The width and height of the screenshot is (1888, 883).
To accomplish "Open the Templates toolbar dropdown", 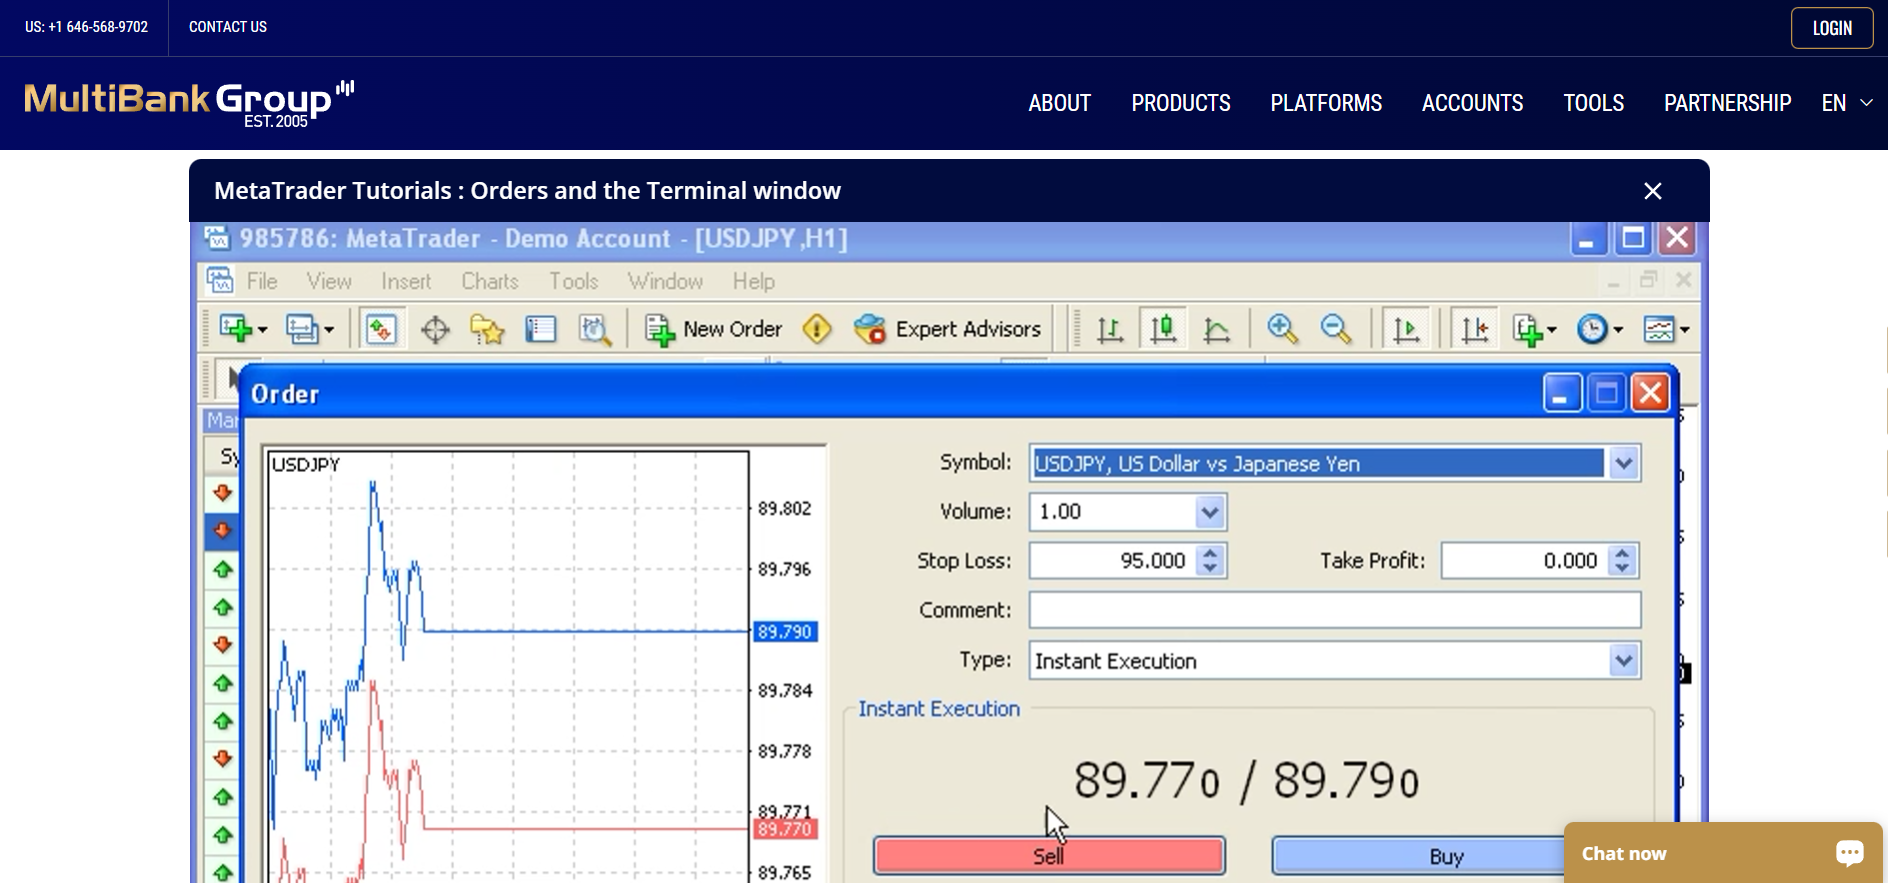I will point(1666,329).
